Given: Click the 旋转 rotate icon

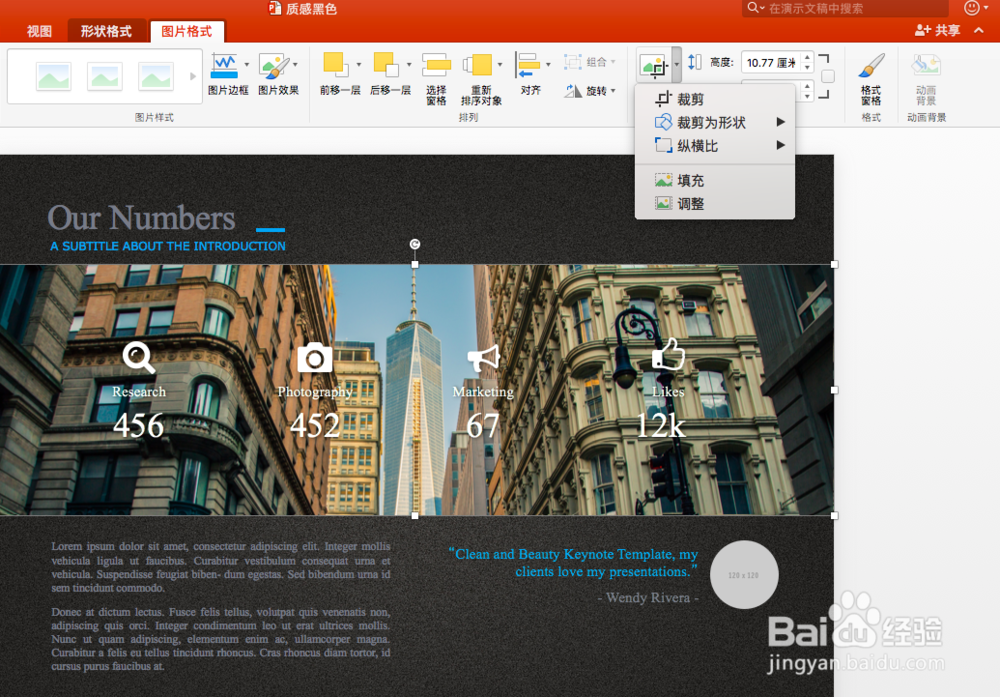Looking at the screenshot, I should tap(573, 91).
